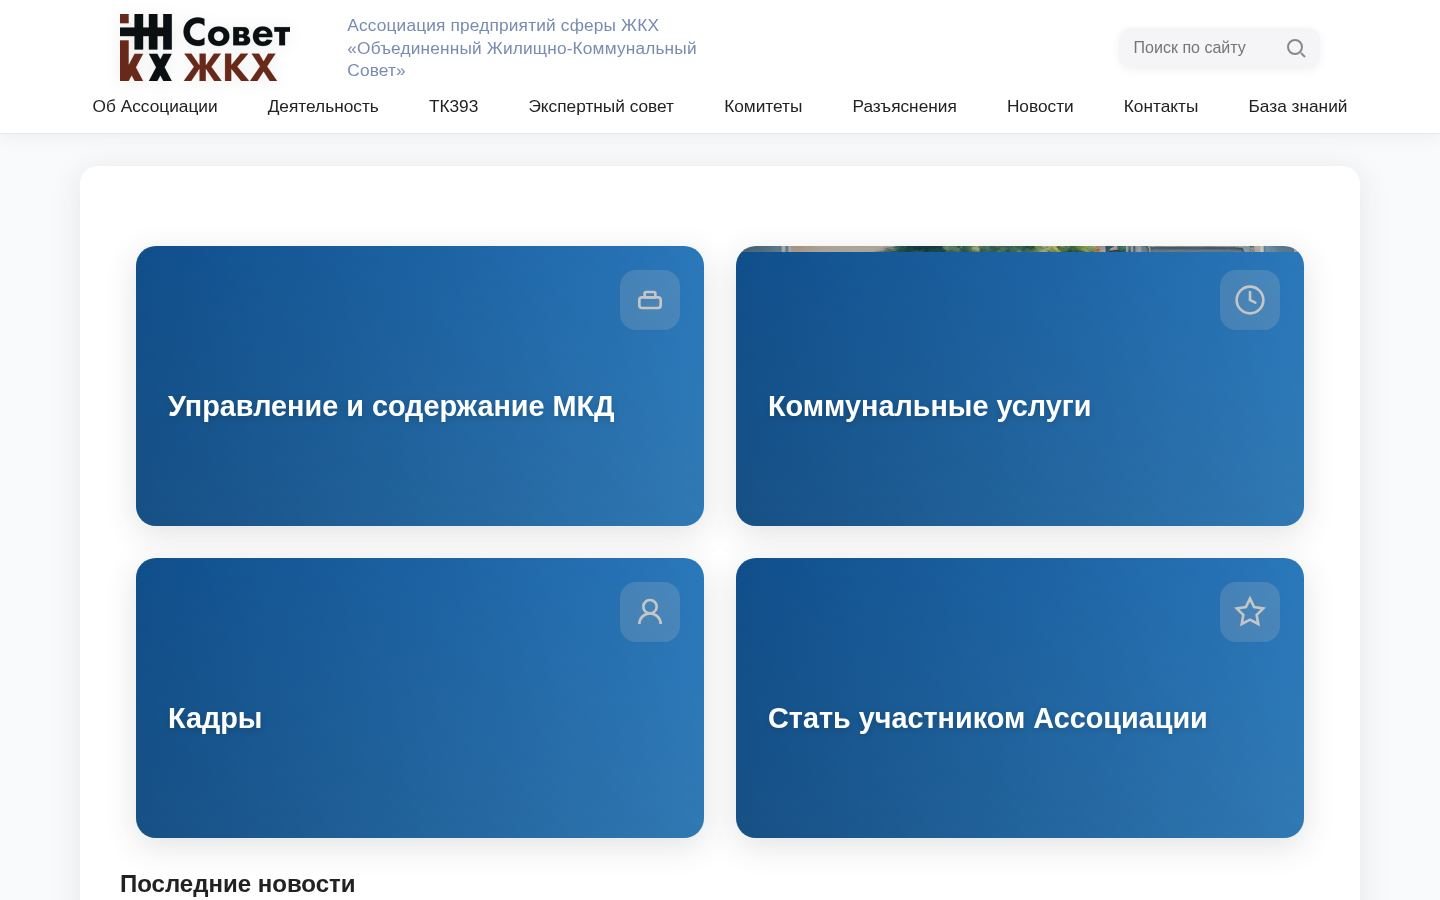Go to Новости in the top menu
Image resolution: width=1440 pixels, height=900 pixels.
[x=1040, y=106]
